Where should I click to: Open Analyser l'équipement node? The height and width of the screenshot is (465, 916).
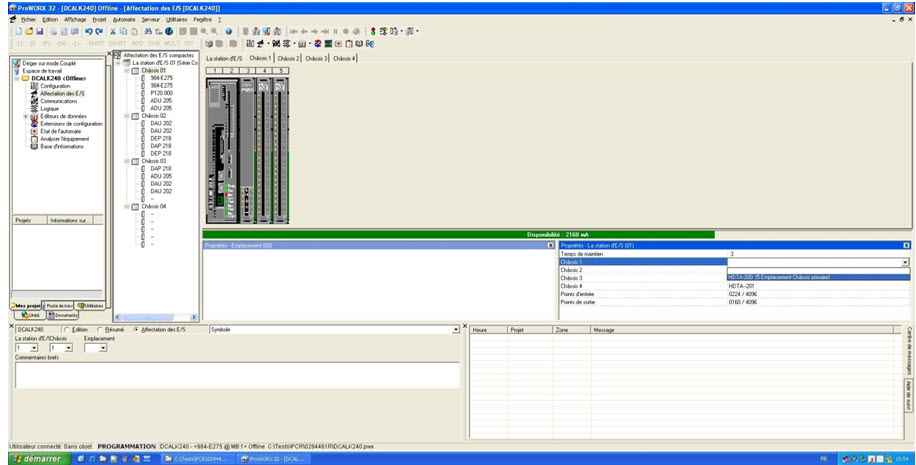[x=65, y=139]
